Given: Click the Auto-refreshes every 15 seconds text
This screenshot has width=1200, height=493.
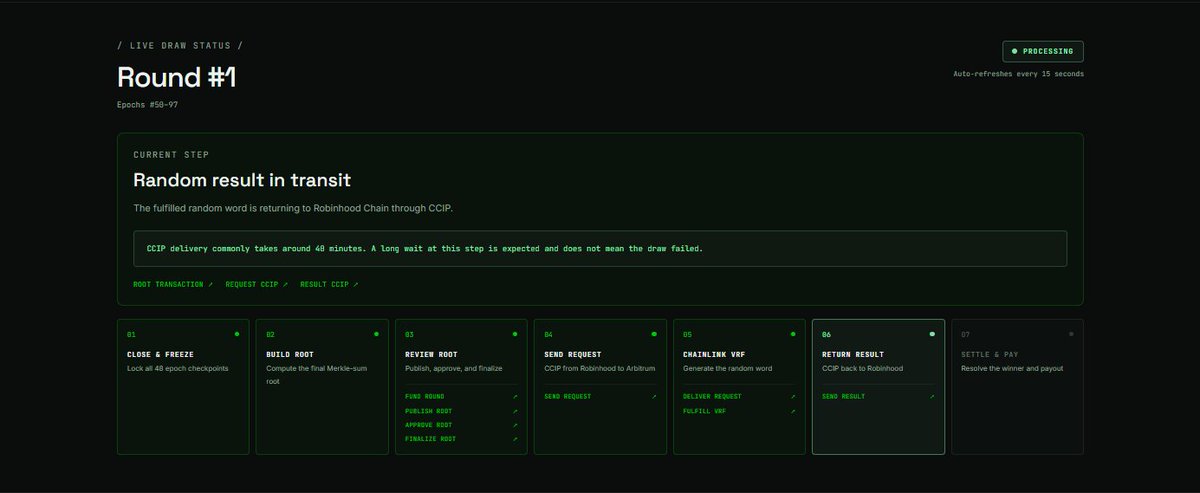Looking at the screenshot, I should (x=1018, y=74).
